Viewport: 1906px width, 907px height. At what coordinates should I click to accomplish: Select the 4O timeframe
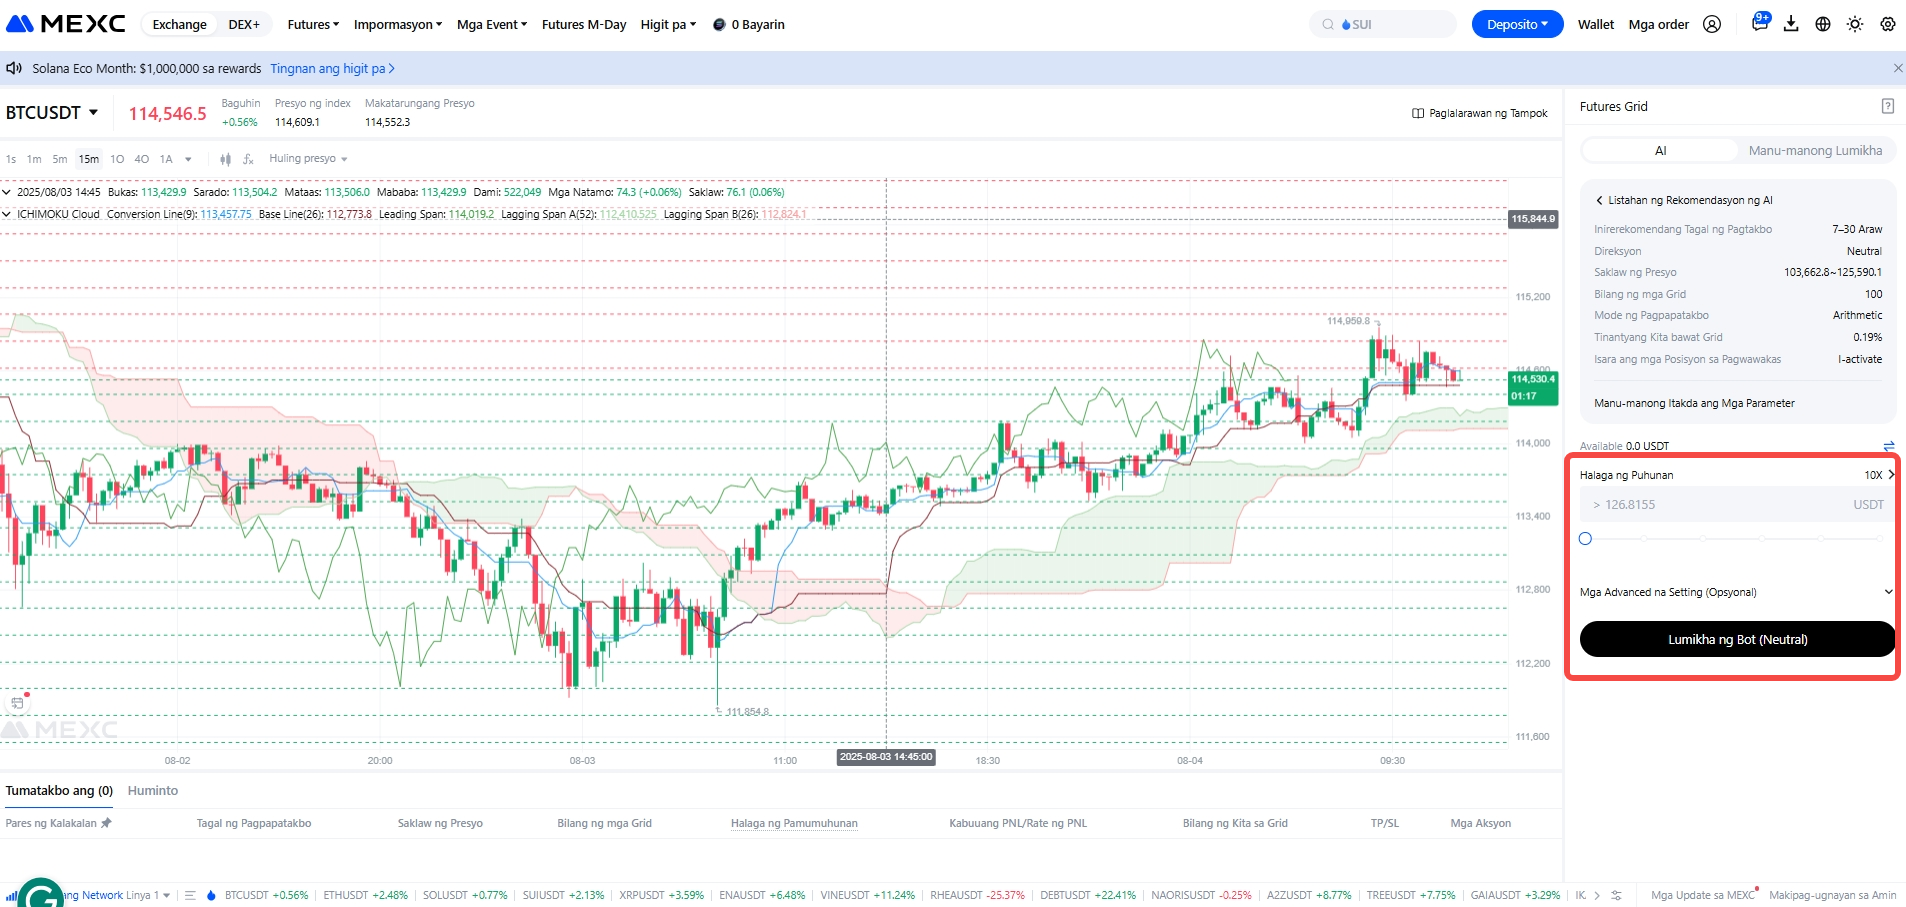click(142, 159)
